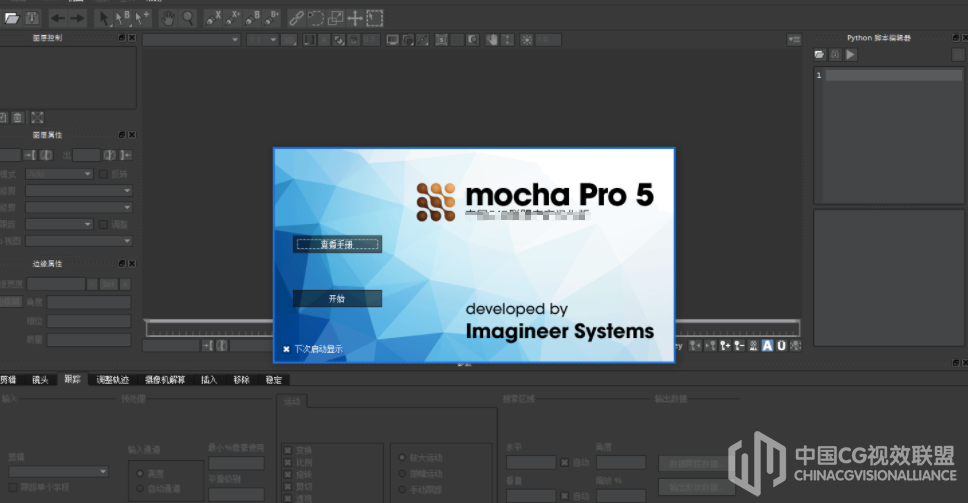Undock the 图层控制 panel float icon

click(122, 38)
